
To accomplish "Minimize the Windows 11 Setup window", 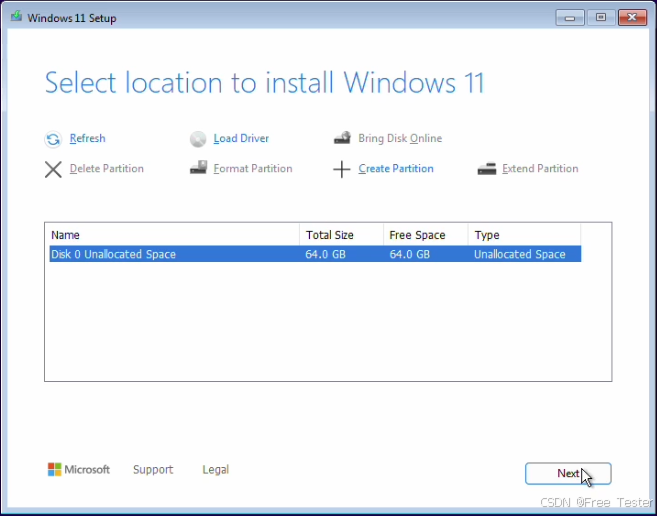I will (570, 18).
